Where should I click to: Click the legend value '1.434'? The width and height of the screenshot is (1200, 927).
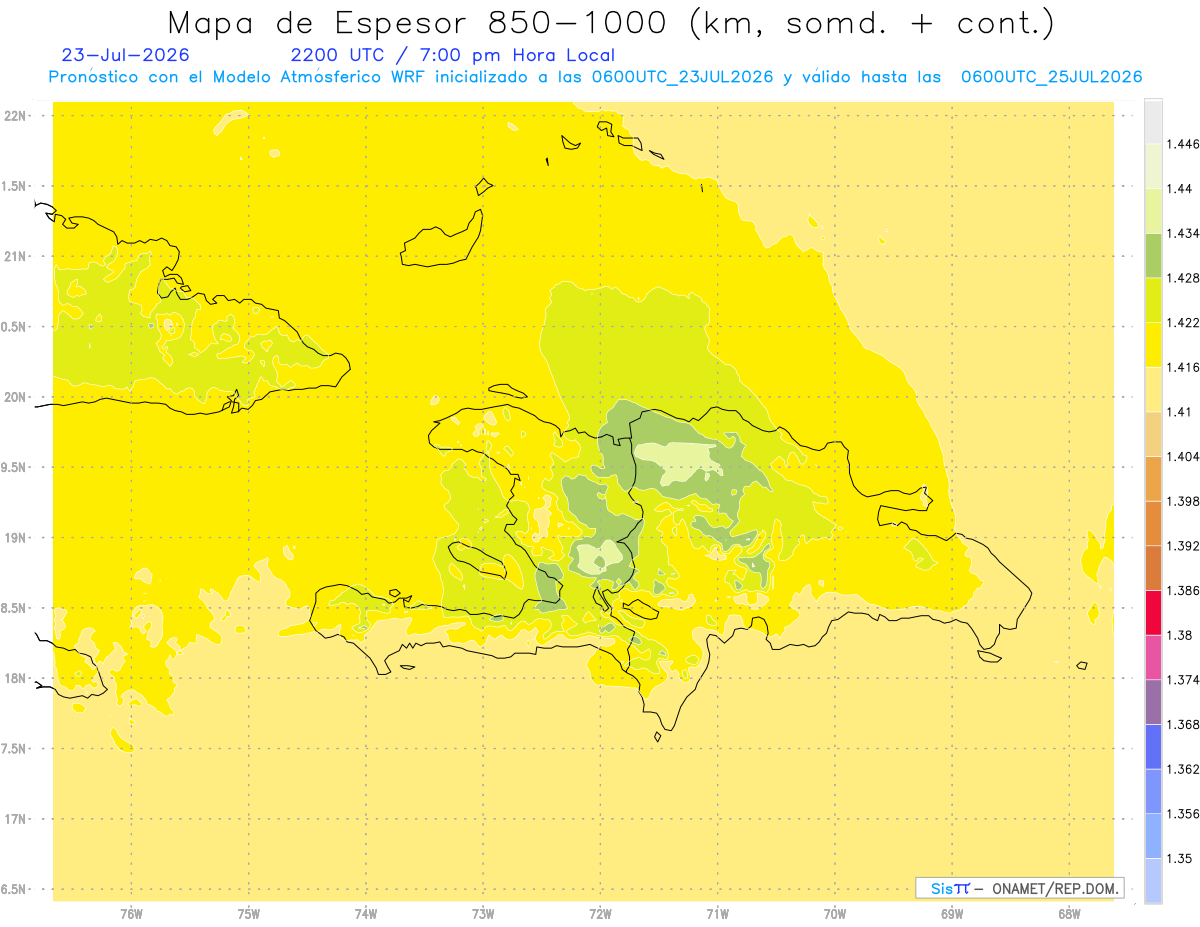pyautogui.click(x=1182, y=233)
